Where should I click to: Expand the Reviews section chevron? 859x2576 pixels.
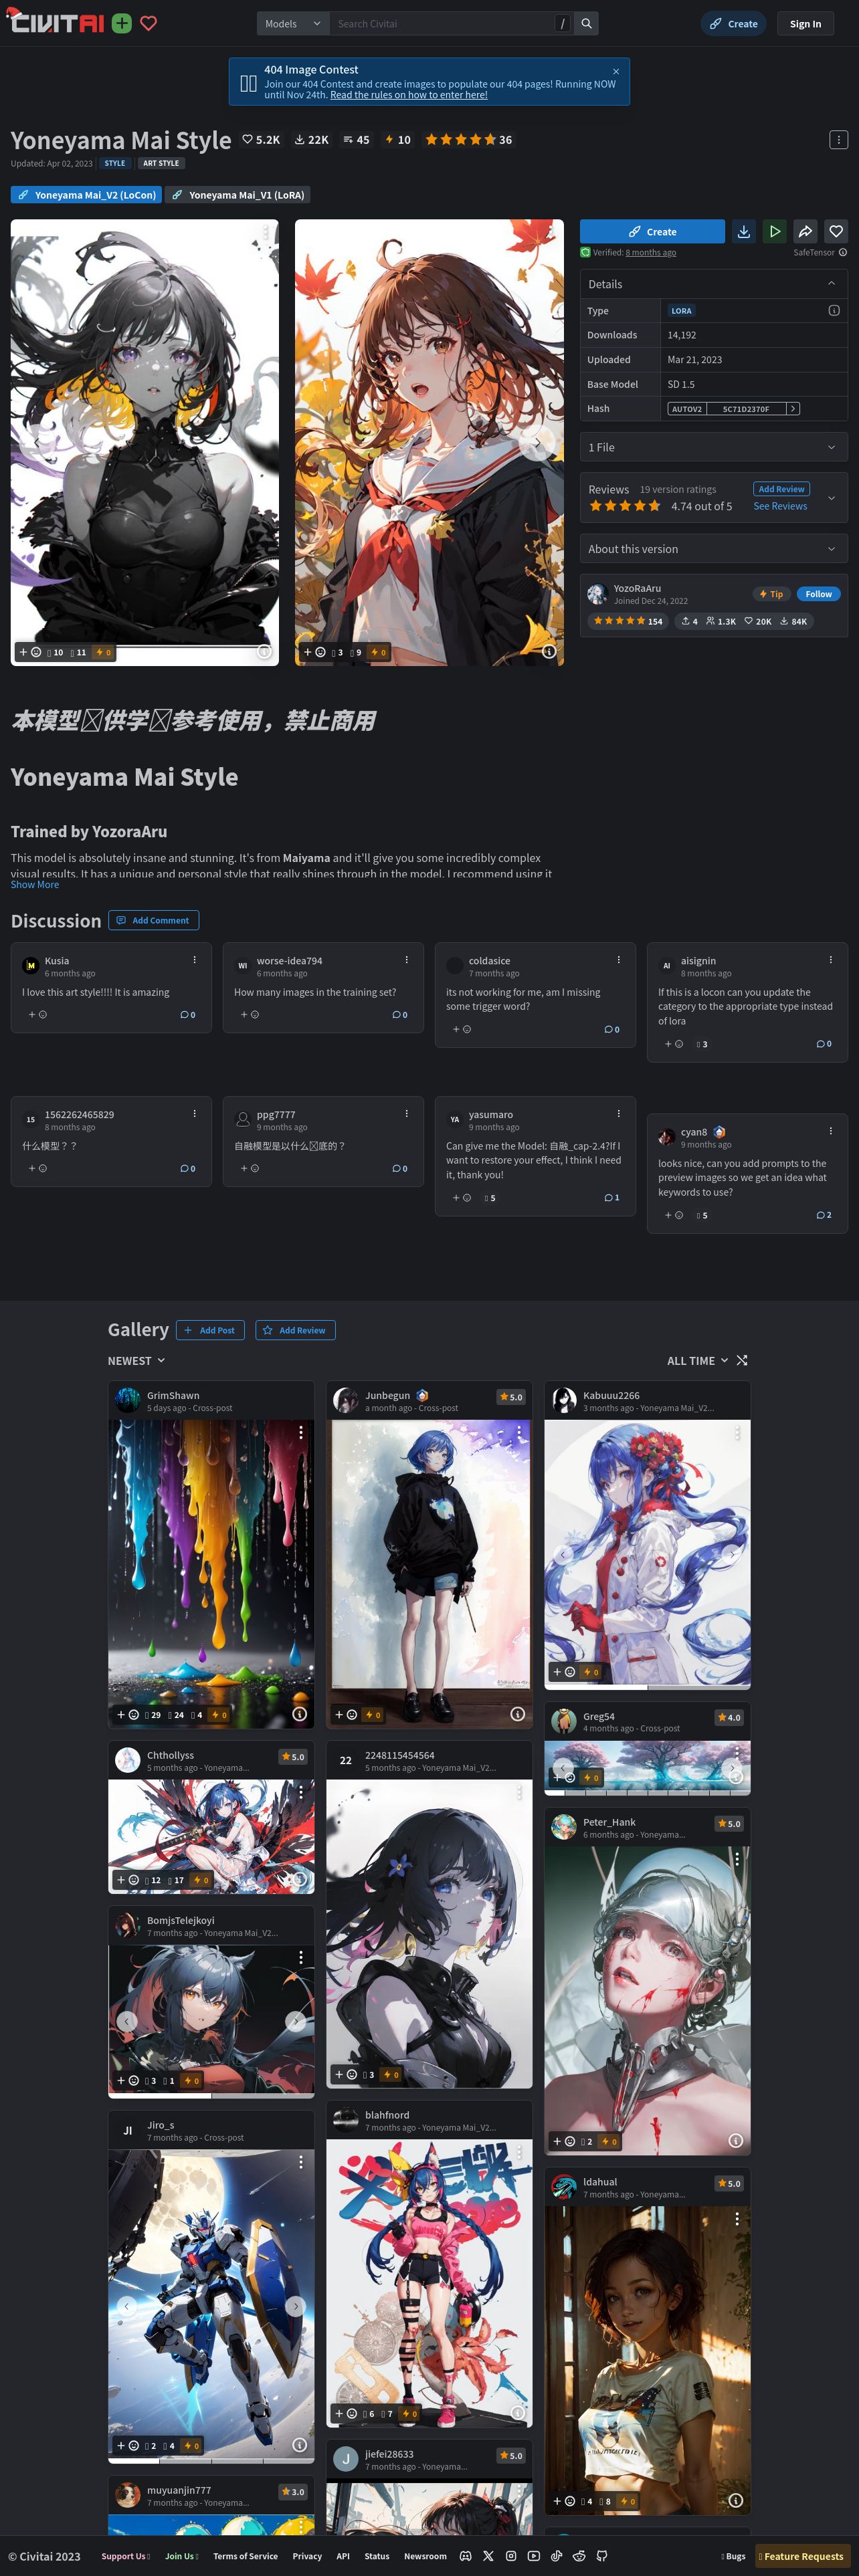831,497
